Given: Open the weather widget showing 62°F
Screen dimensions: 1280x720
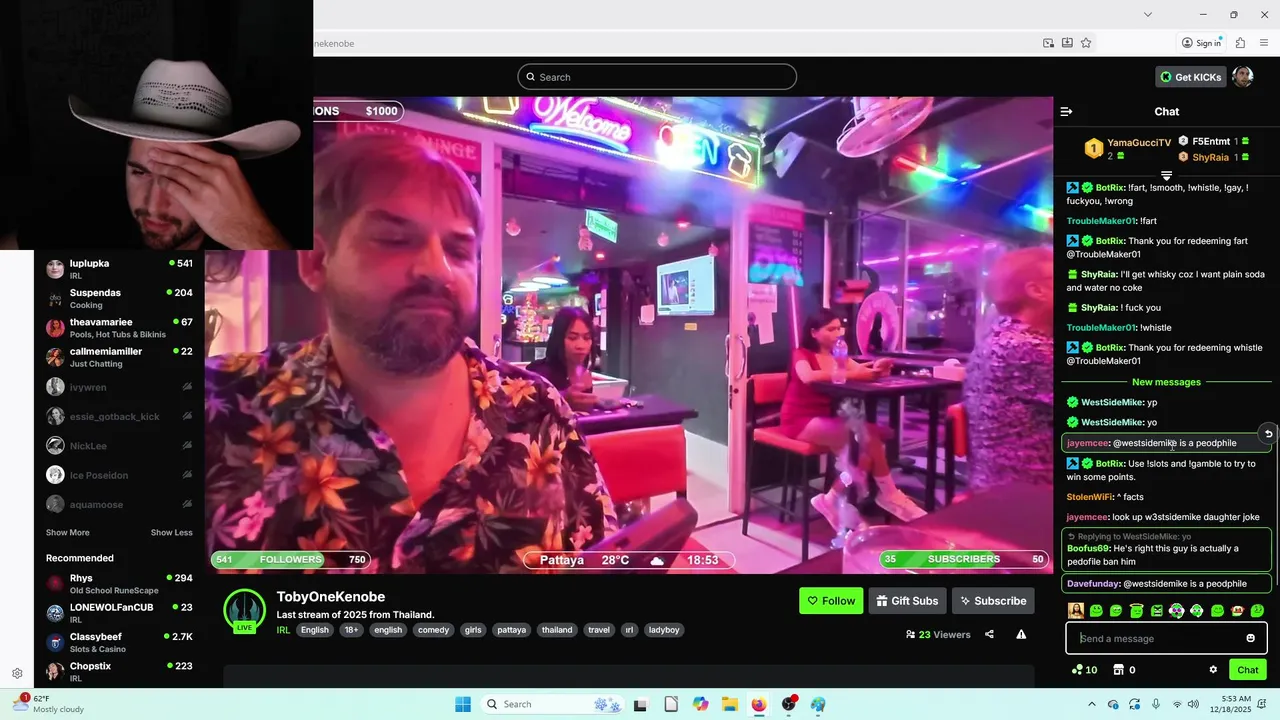Looking at the screenshot, I should click(47, 704).
